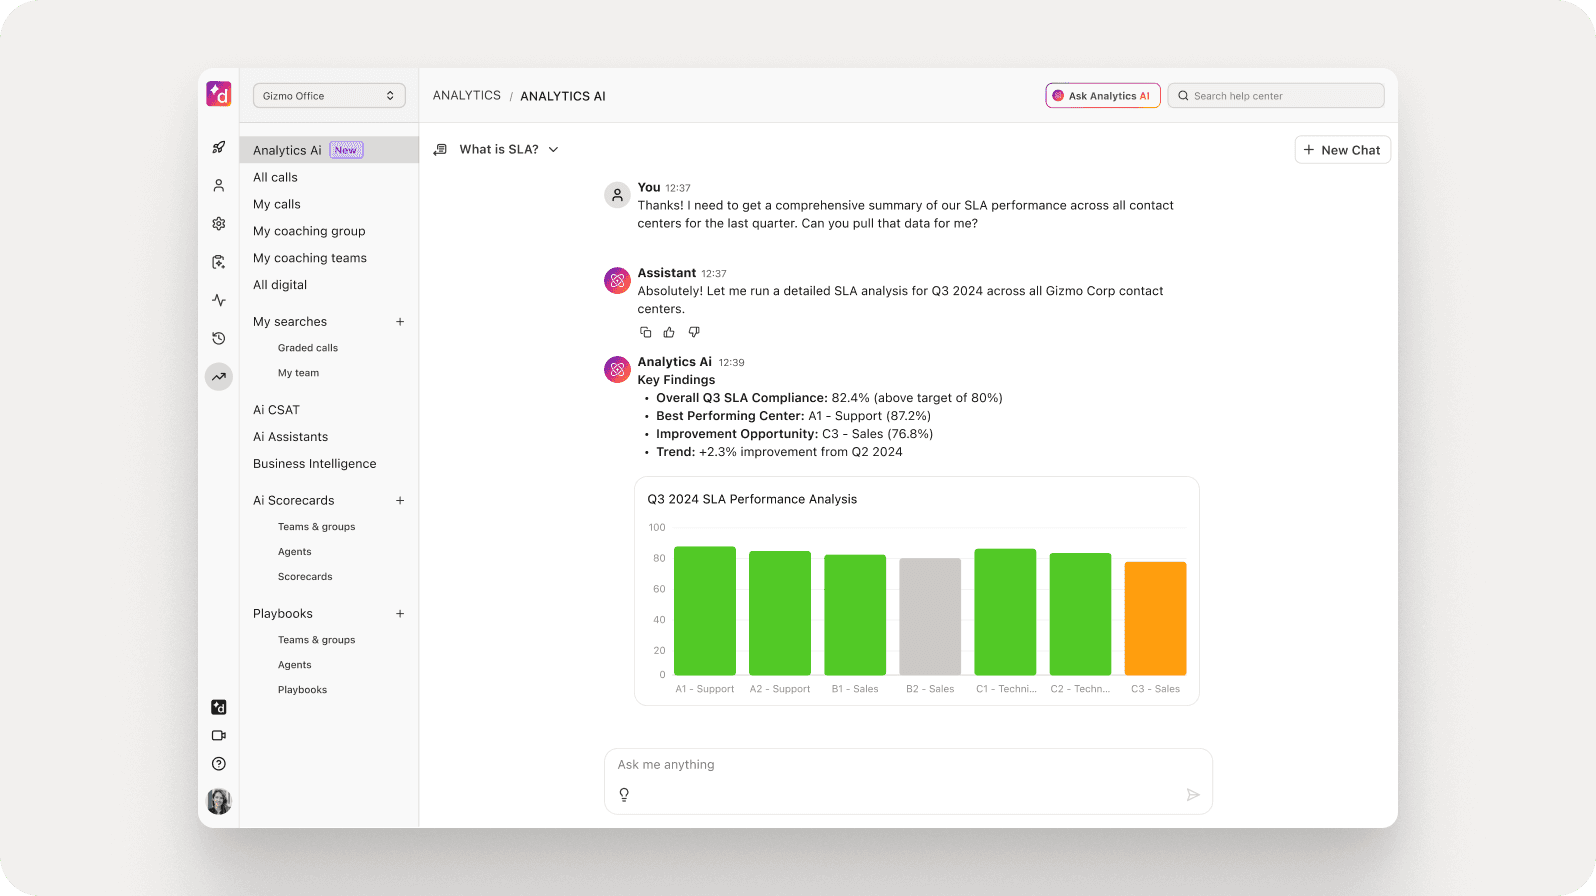This screenshot has width=1596, height=896.
Task: Give thumbs down to Assistant reply
Action: coord(694,332)
